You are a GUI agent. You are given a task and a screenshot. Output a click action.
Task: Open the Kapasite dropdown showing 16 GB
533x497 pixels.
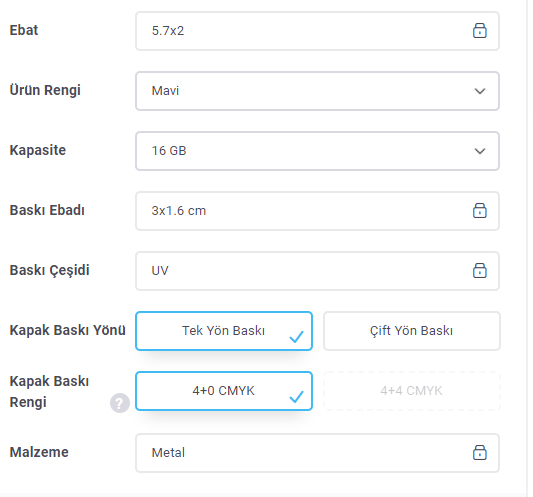pyautogui.click(x=317, y=151)
